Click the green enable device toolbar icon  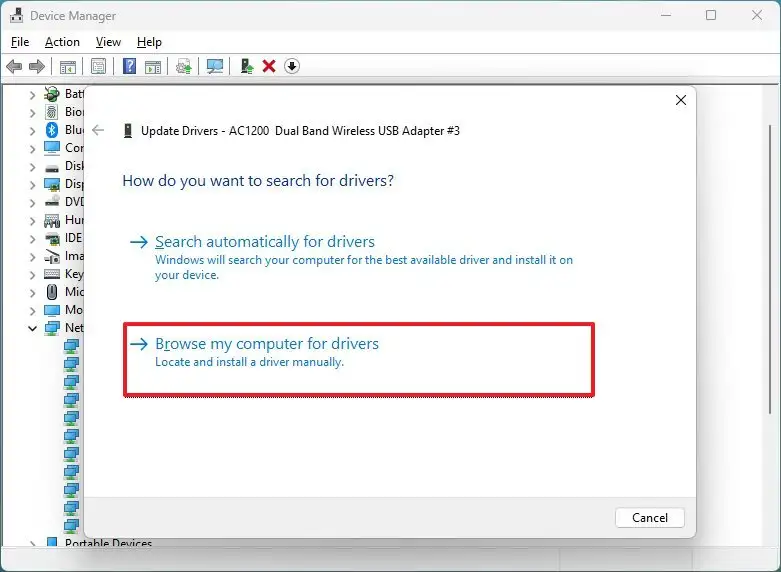246,66
